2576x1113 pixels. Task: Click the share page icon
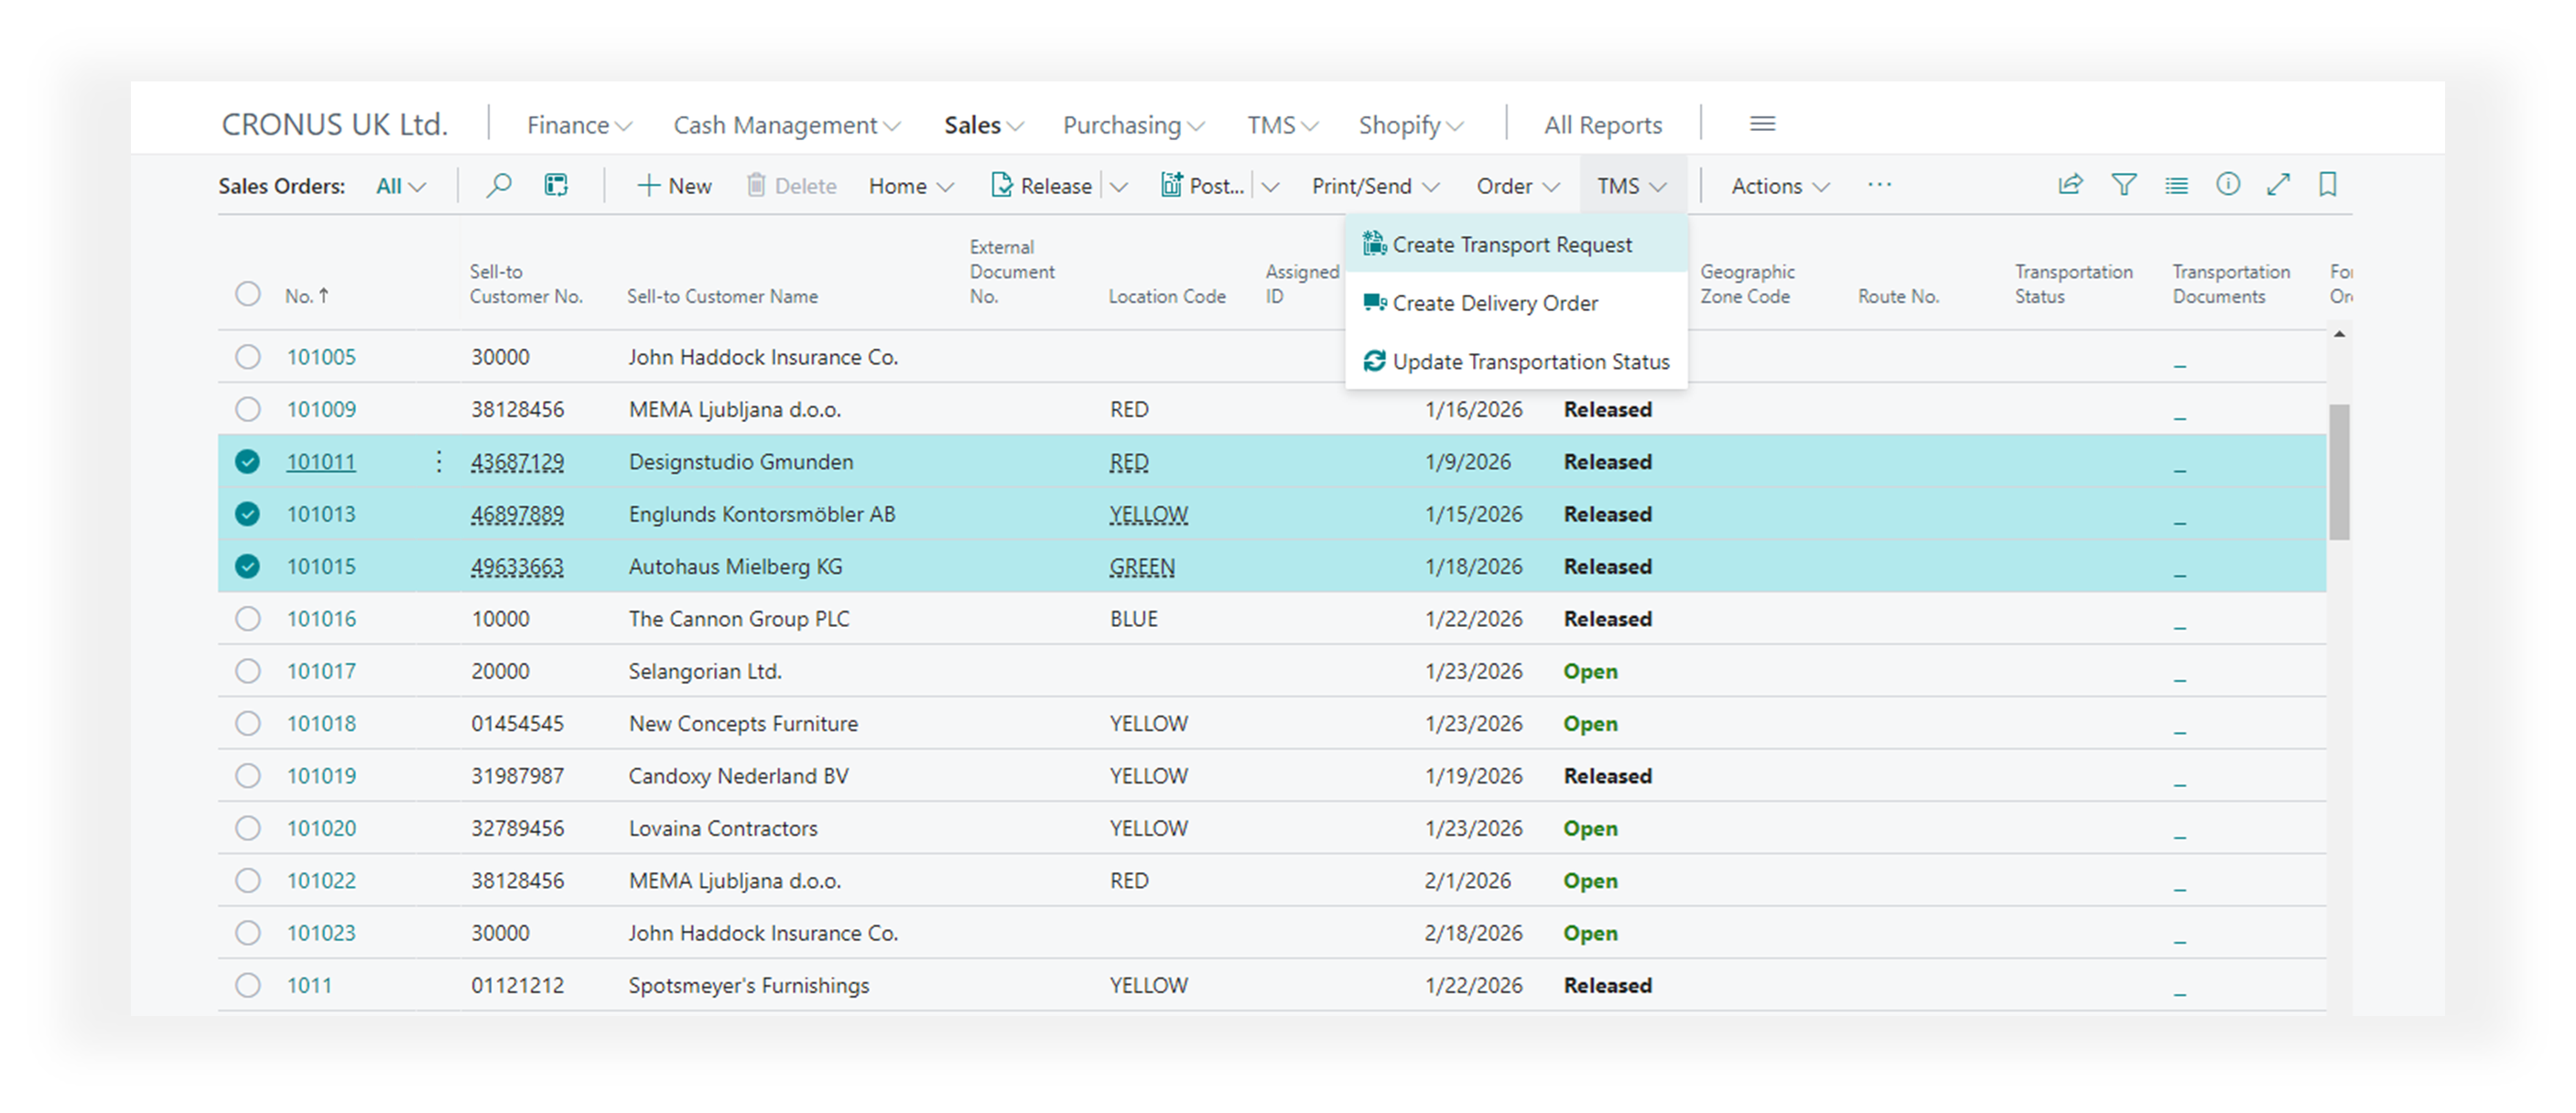click(2070, 185)
